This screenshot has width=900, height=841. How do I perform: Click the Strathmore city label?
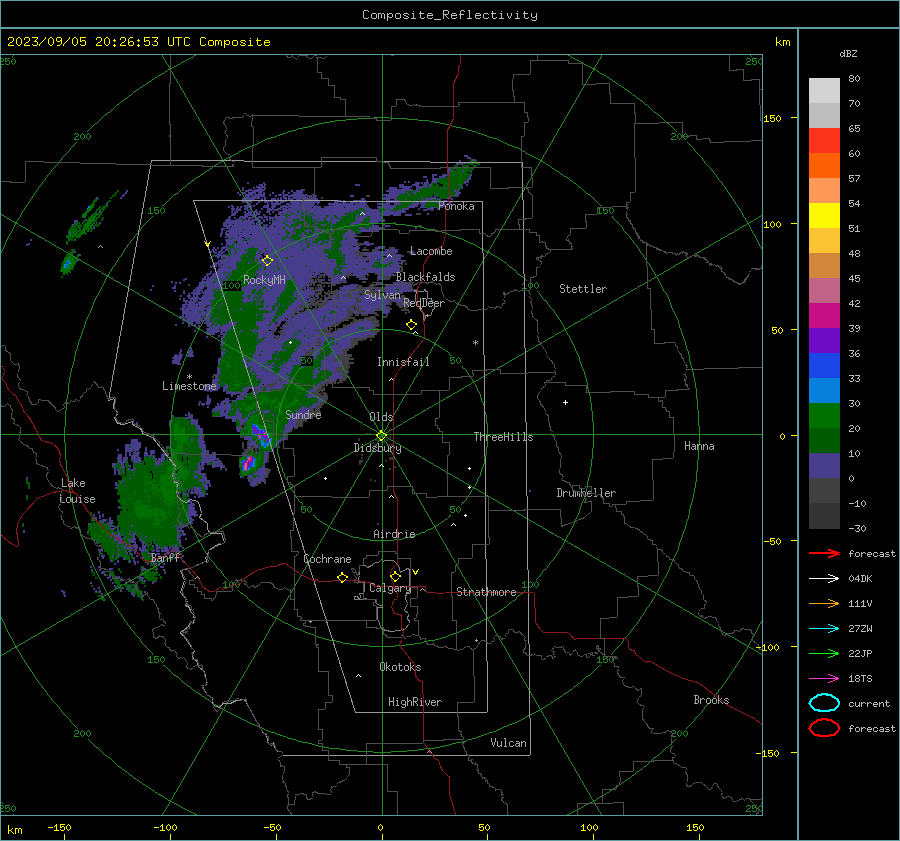[486, 592]
